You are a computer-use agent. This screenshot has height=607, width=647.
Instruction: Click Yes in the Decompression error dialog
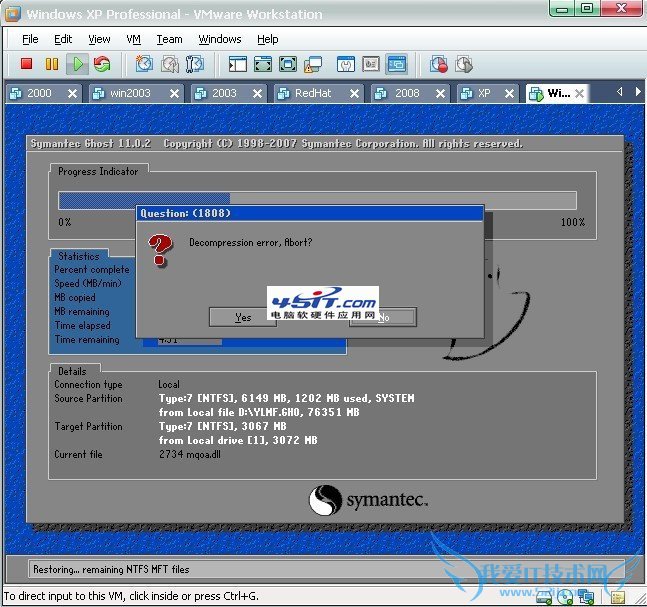click(x=242, y=317)
